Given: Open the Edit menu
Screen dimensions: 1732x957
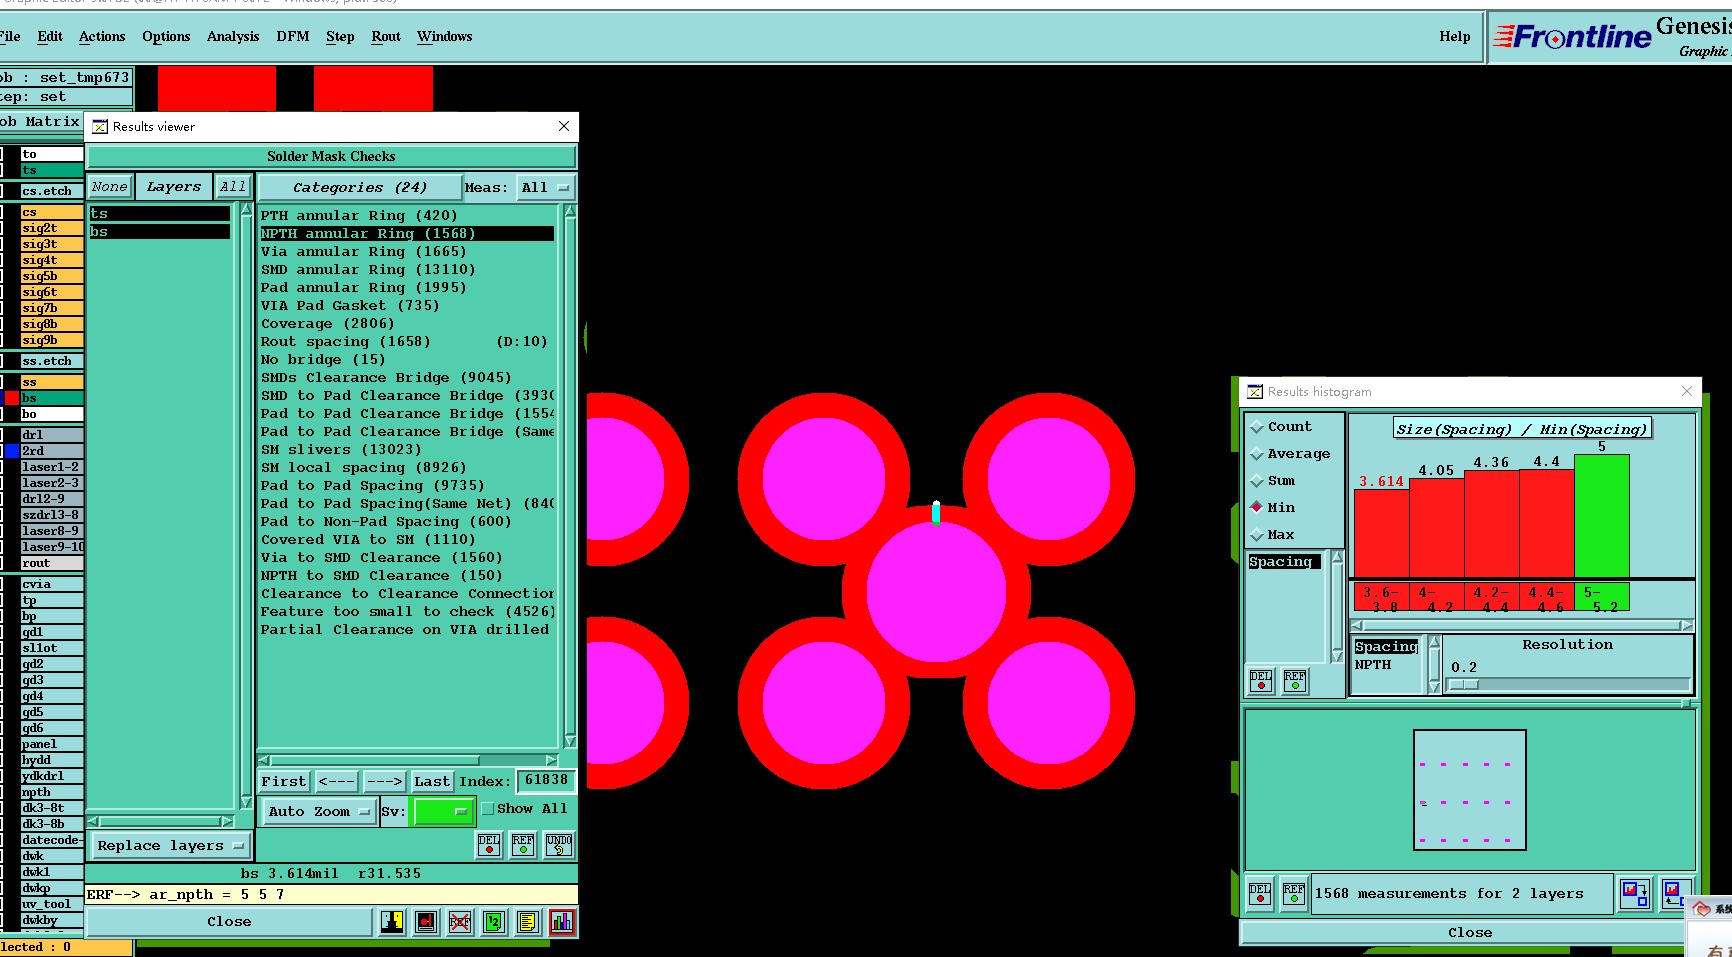Looking at the screenshot, I should click(50, 37).
